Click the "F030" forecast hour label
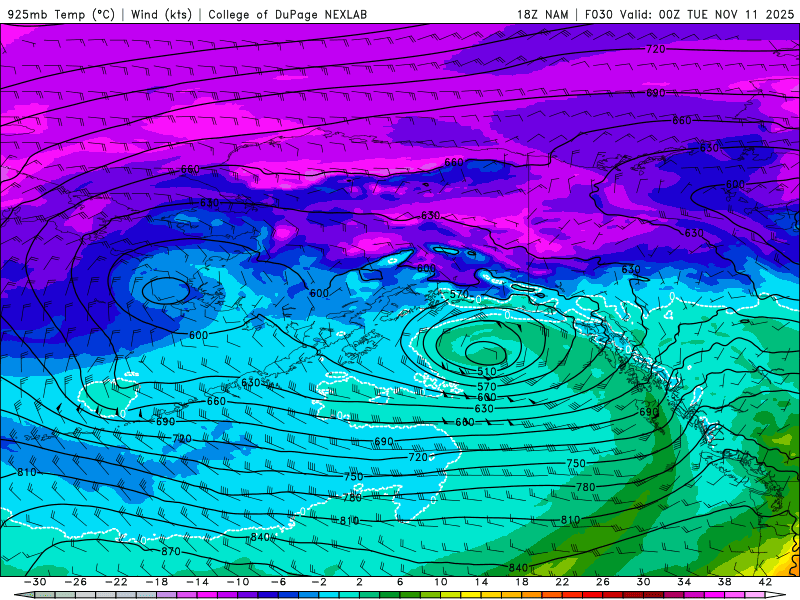 [598, 15]
